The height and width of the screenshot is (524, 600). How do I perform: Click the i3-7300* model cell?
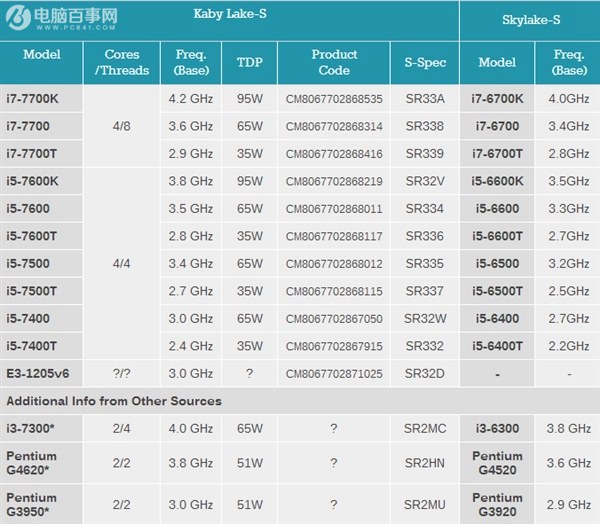(x=41, y=428)
